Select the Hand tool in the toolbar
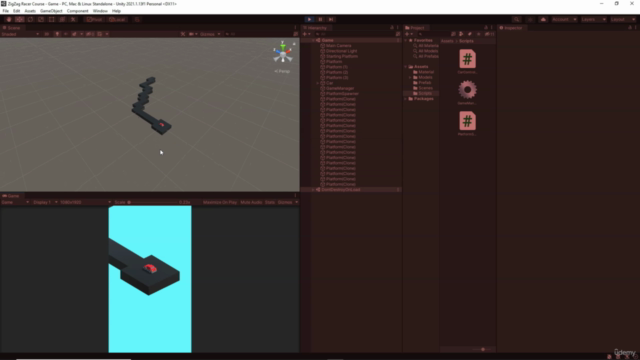The height and width of the screenshot is (360, 640). [x=9, y=19]
